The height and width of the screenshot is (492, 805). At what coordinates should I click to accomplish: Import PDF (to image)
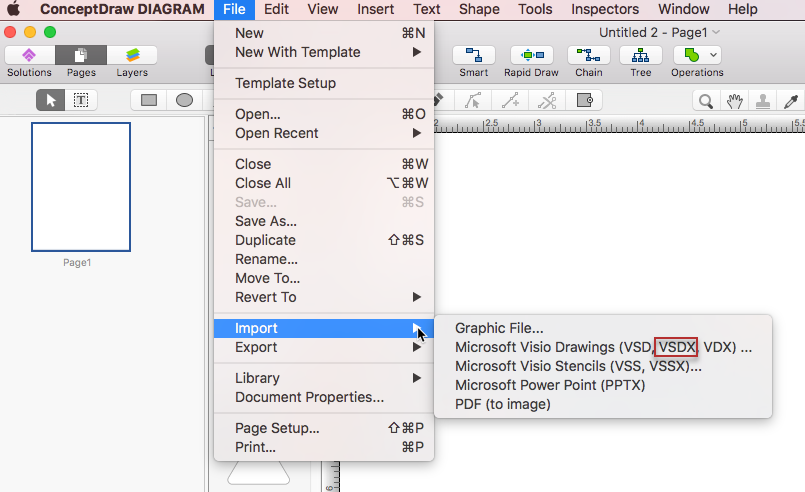603,404
